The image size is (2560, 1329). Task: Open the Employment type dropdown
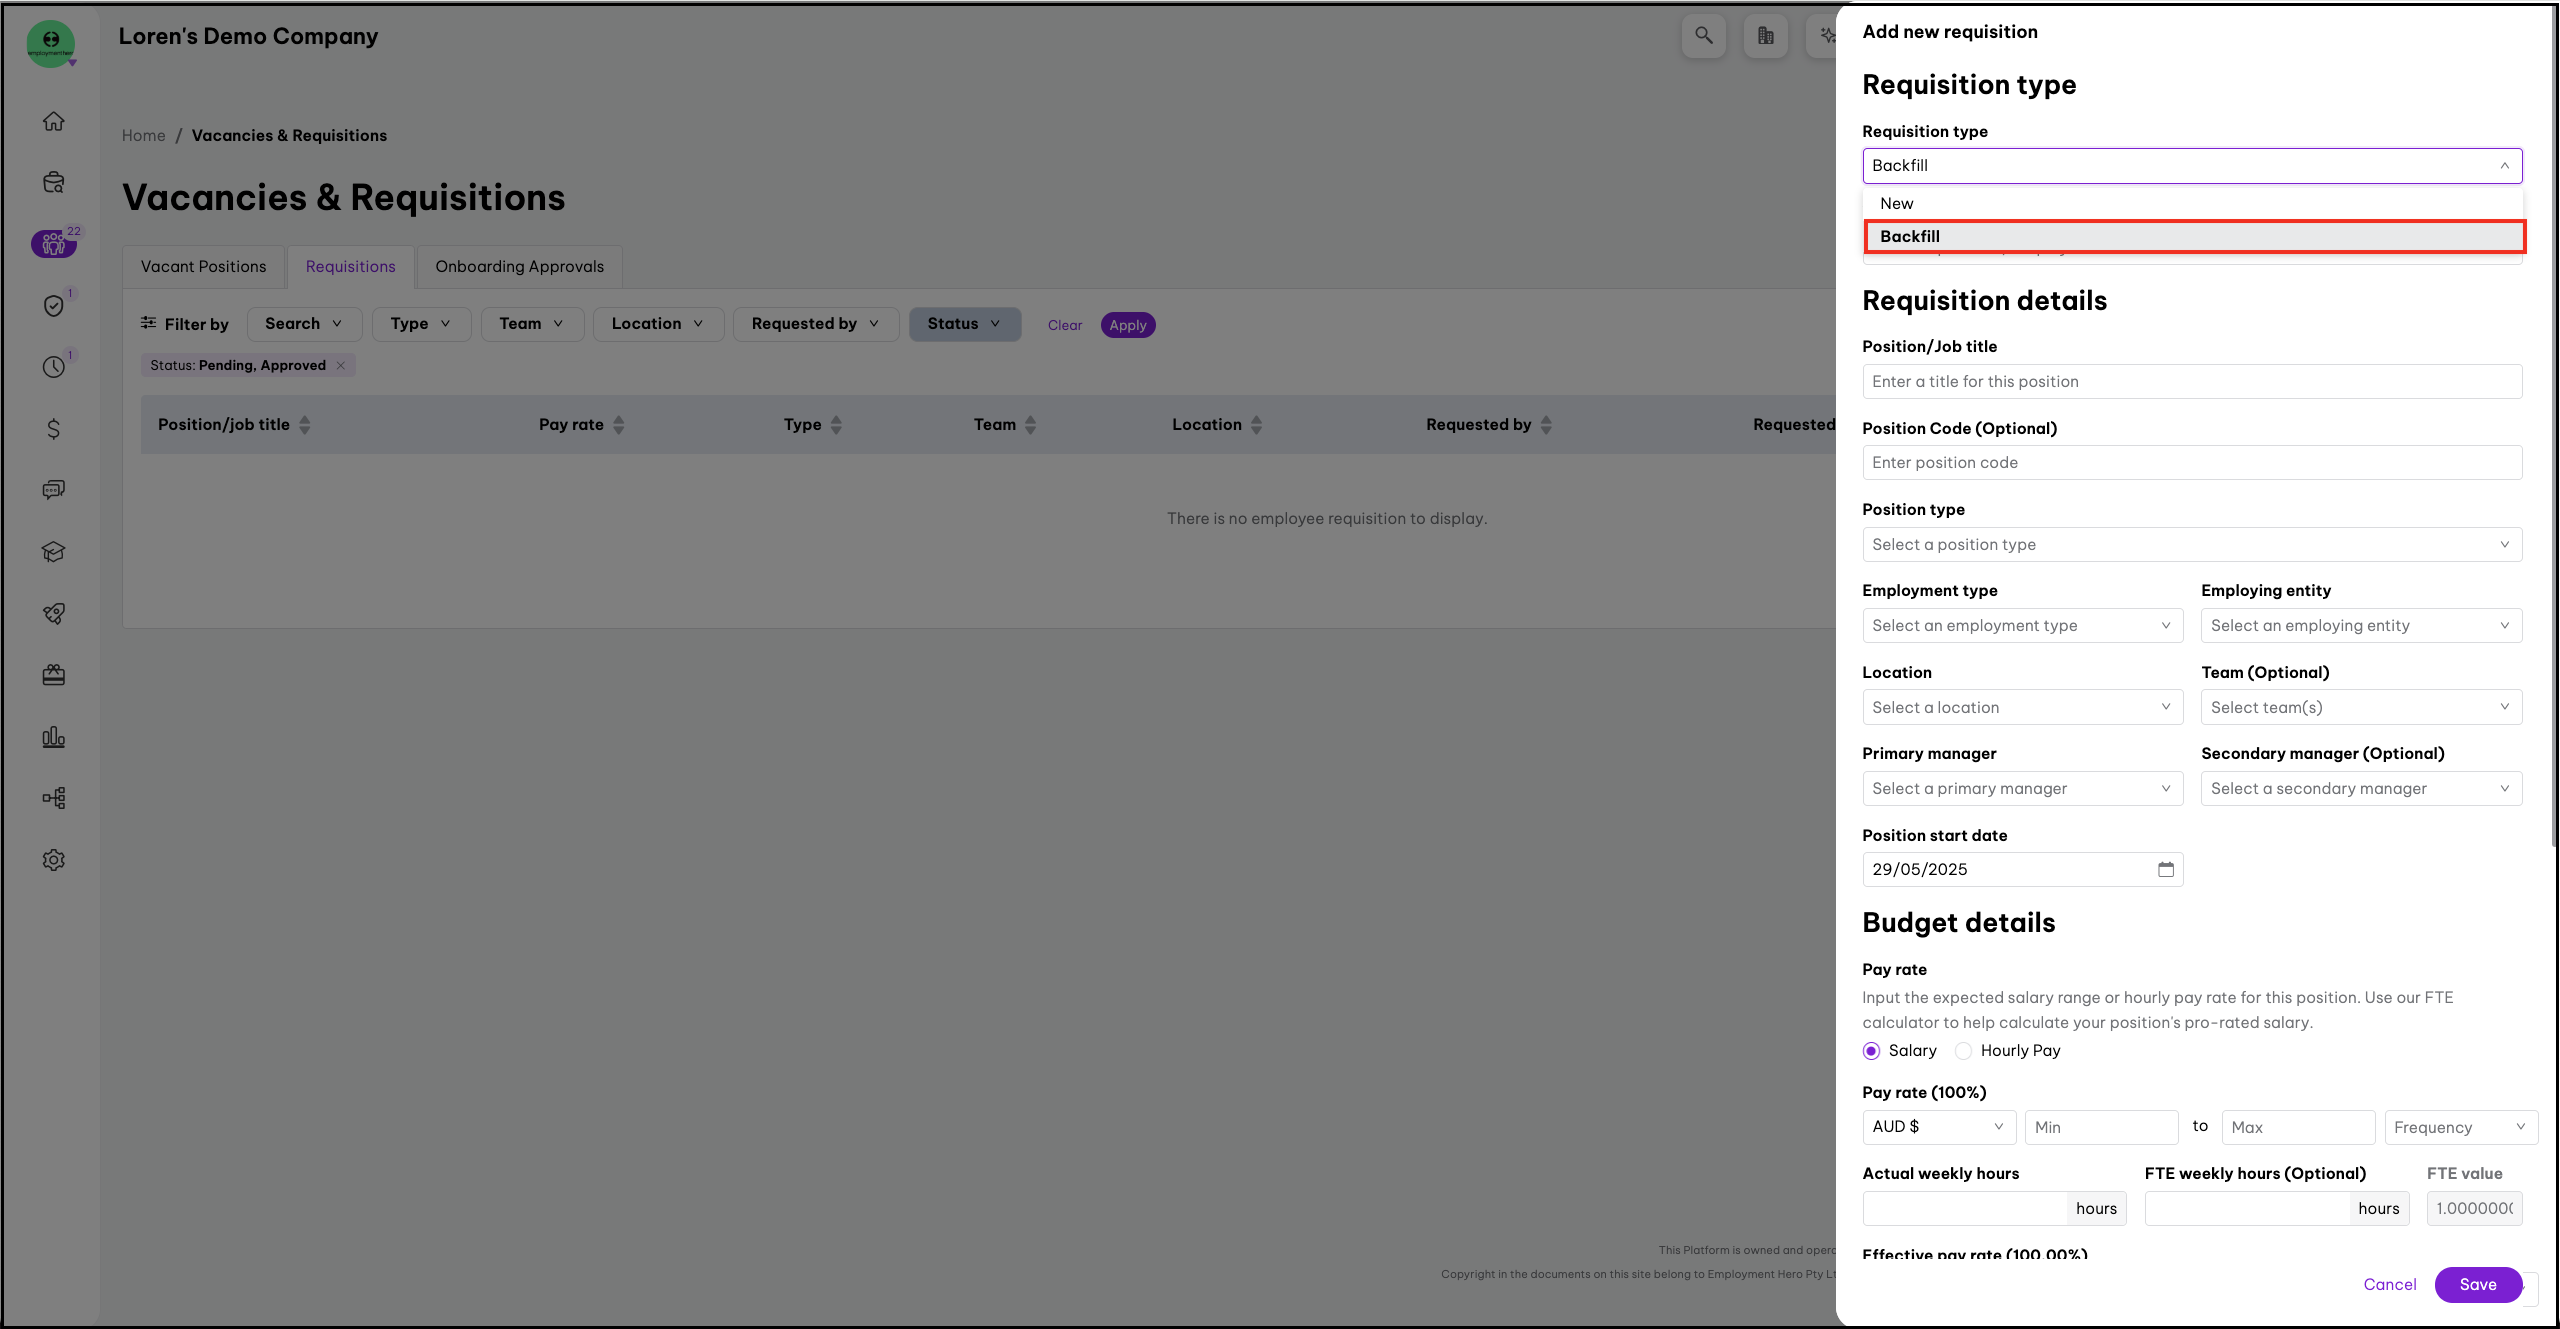(x=2021, y=626)
